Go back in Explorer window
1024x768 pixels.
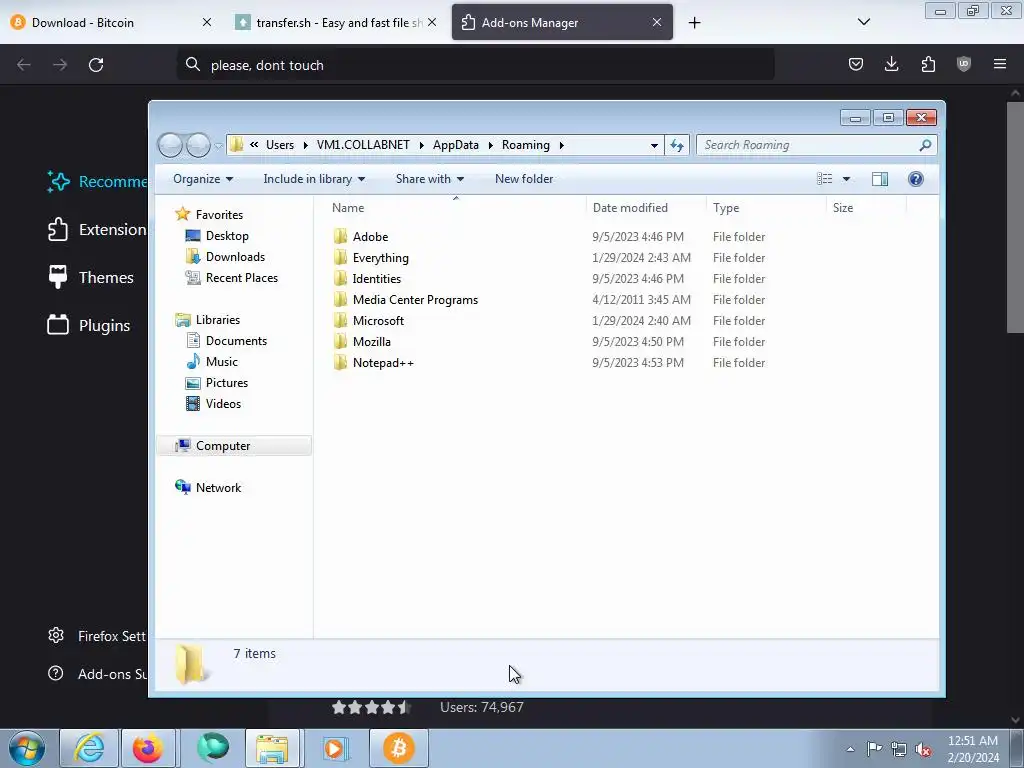(x=170, y=145)
